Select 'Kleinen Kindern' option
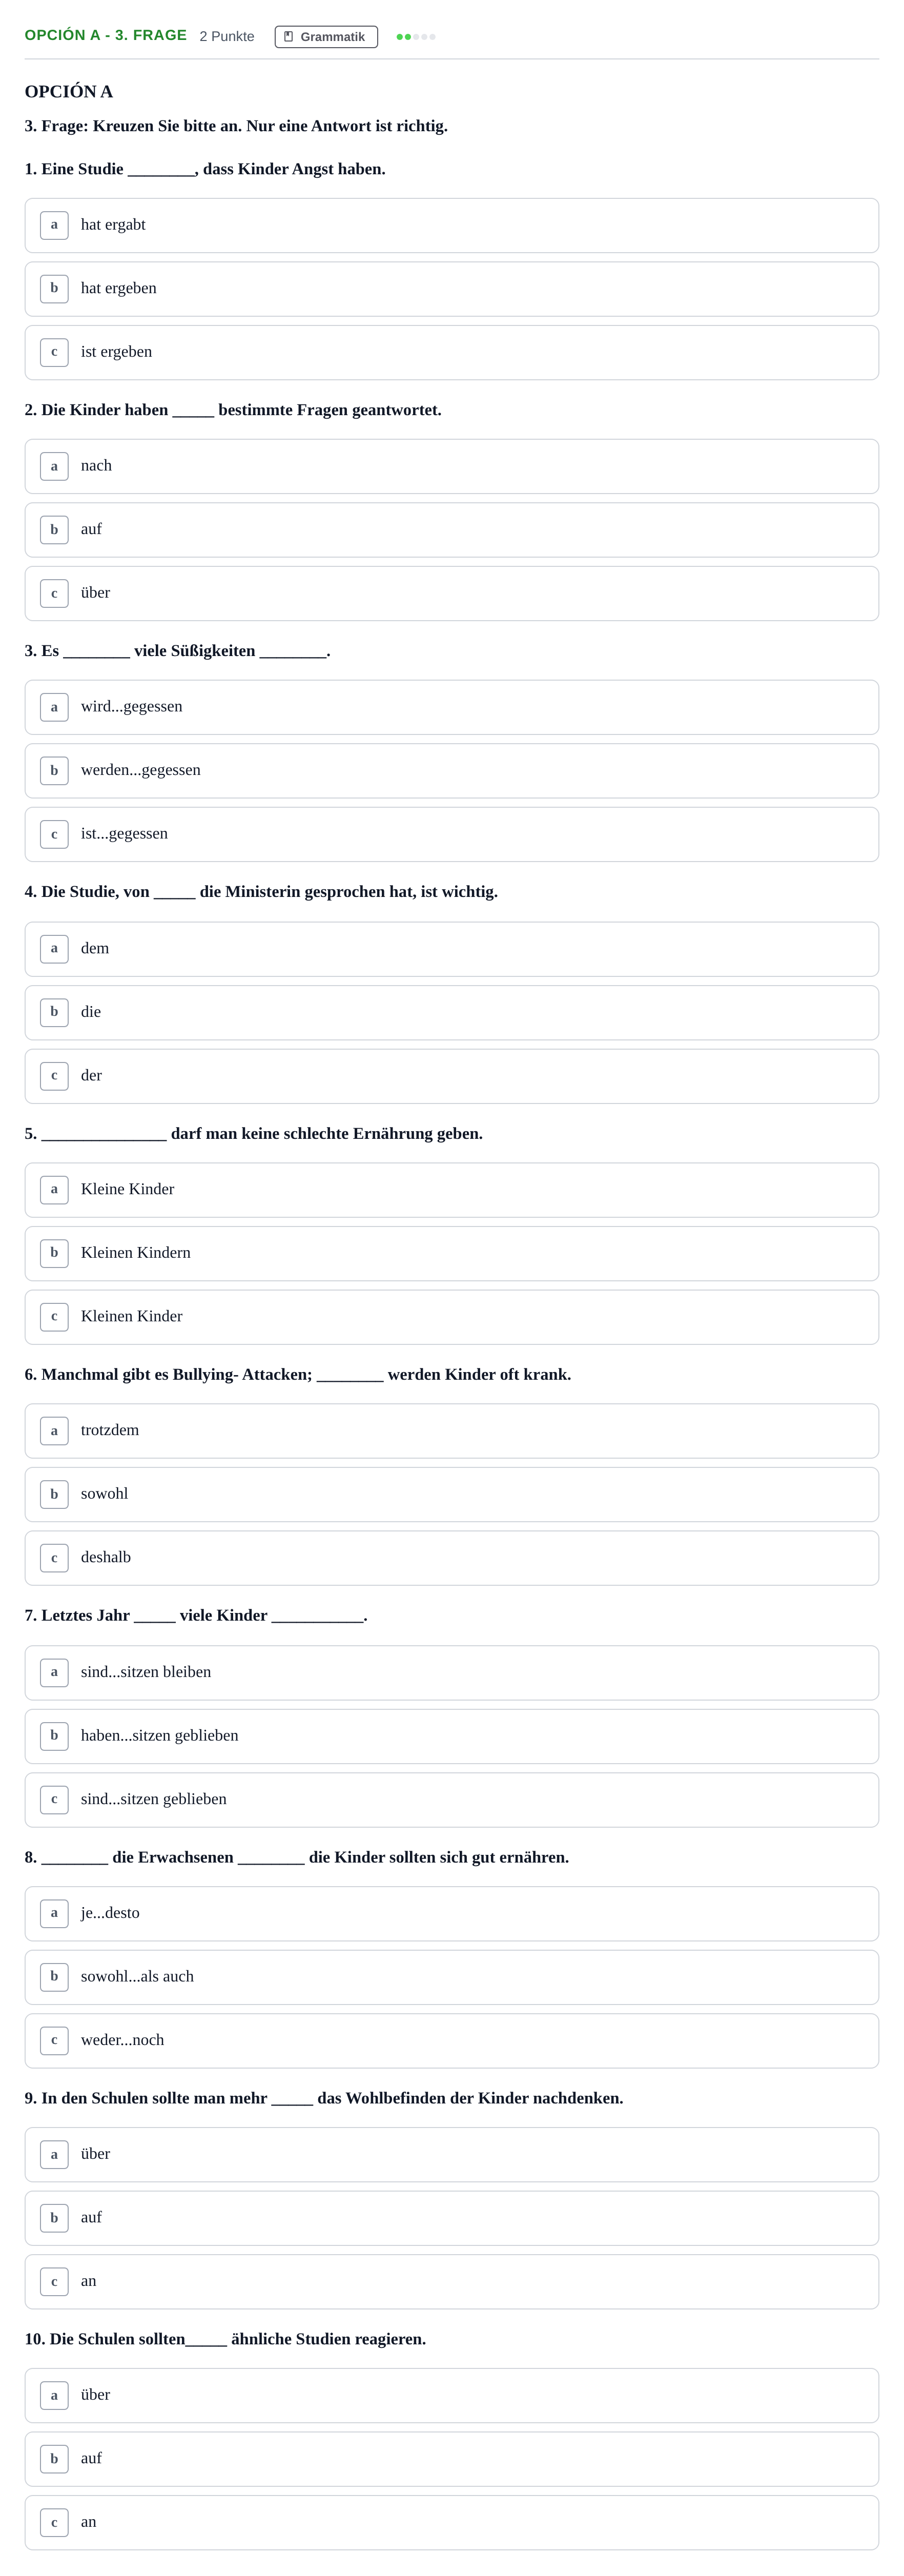This screenshot has width=904, height=2576. tap(452, 1253)
